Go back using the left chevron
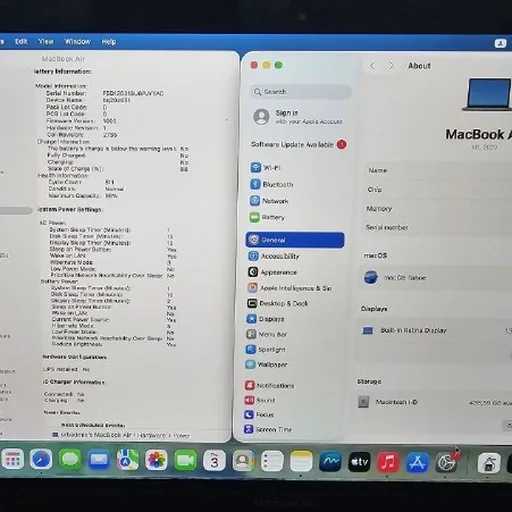This screenshot has height=512, width=512. tap(372, 66)
